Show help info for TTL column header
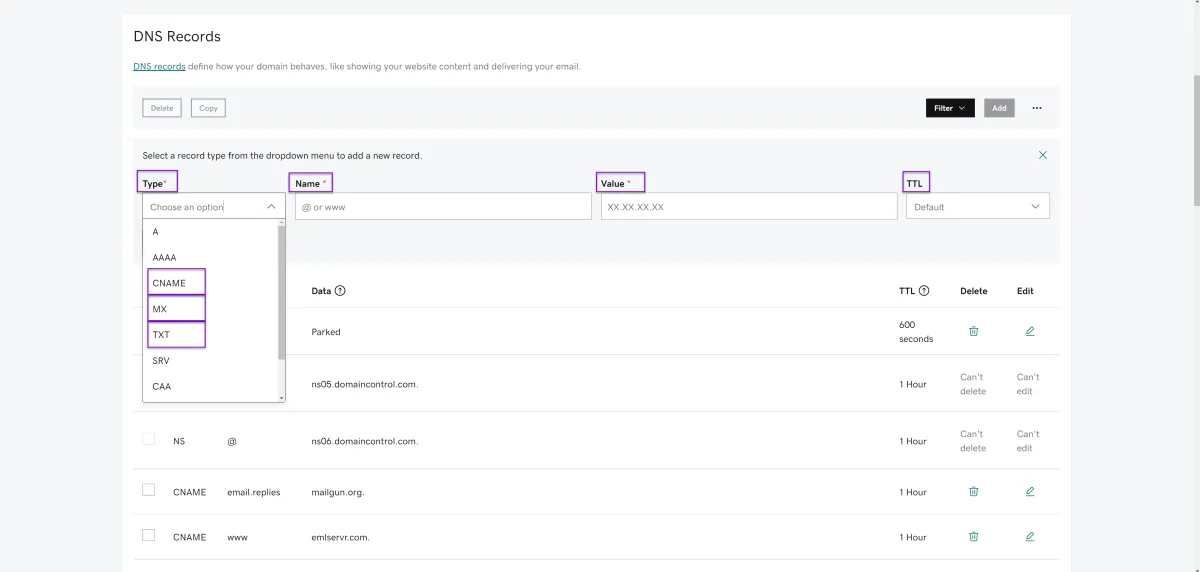The image size is (1200, 572). 924,291
